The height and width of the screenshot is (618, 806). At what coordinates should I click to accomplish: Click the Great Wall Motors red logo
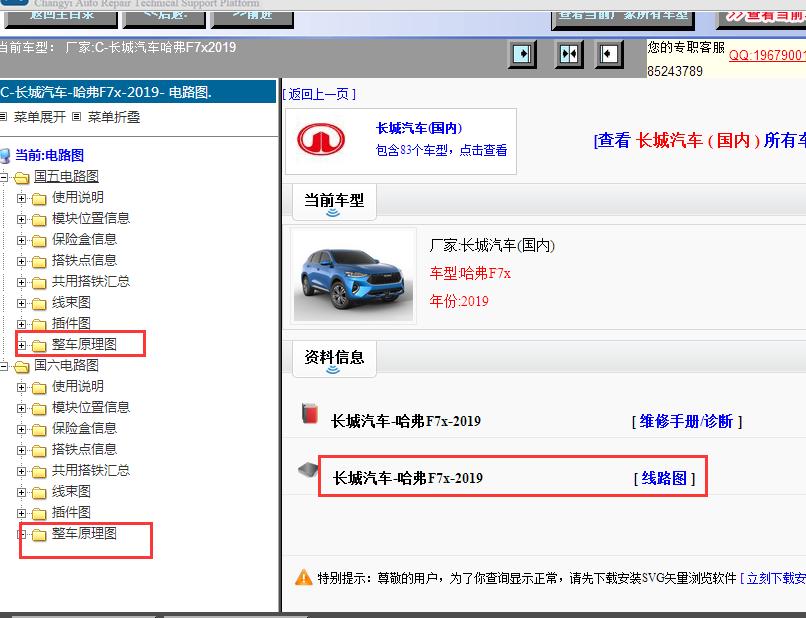tap(321, 139)
